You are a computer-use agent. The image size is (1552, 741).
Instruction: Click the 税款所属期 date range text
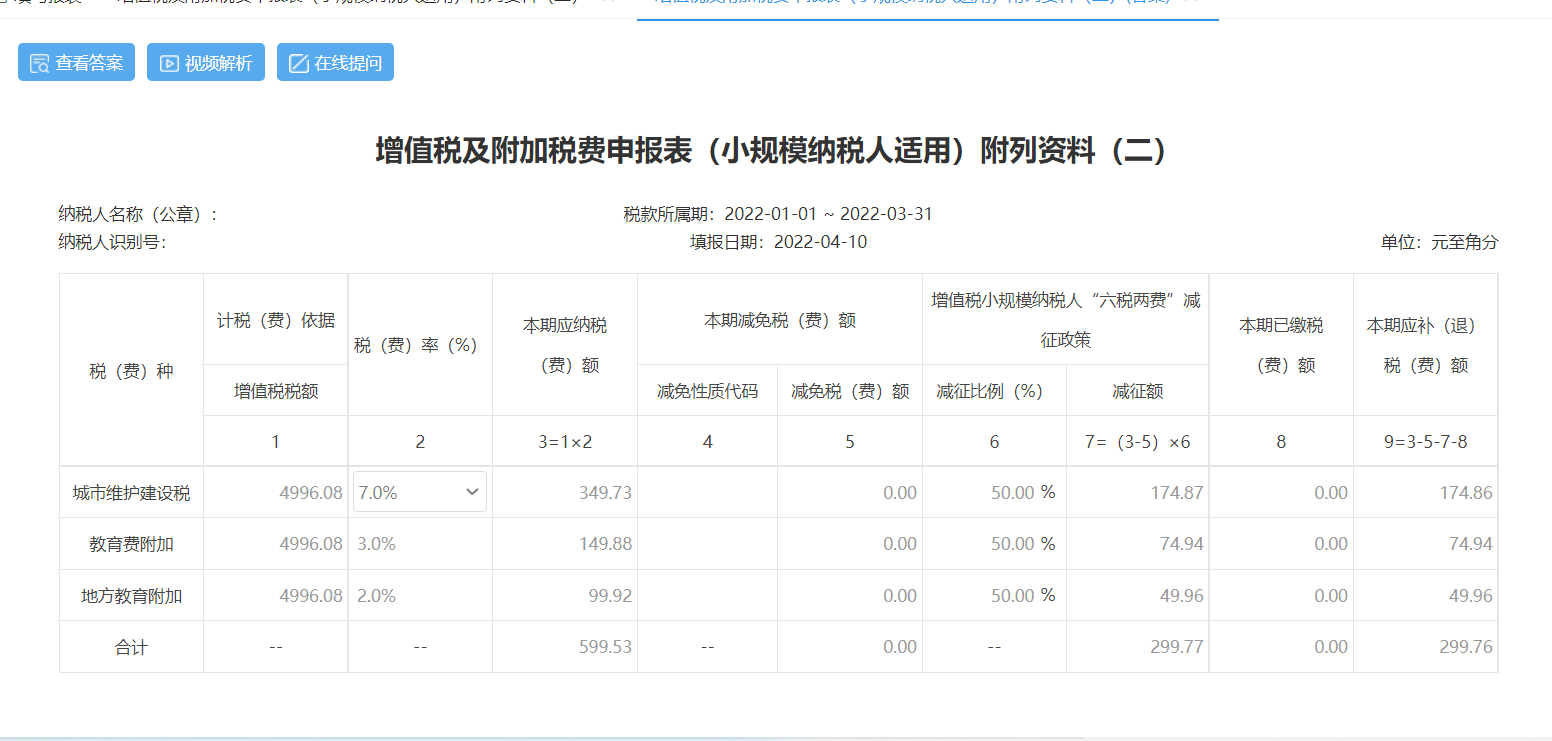click(778, 214)
